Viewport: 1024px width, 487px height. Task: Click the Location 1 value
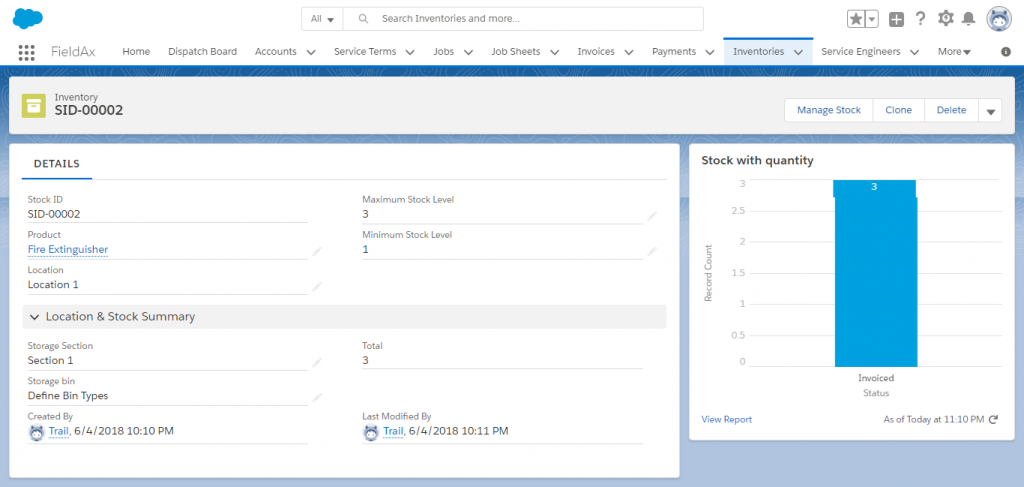(x=53, y=285)
